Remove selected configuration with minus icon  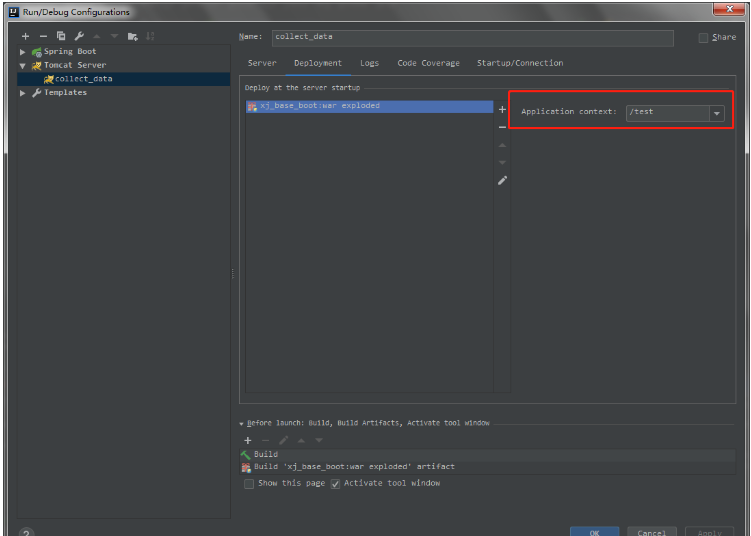[43, 36]
